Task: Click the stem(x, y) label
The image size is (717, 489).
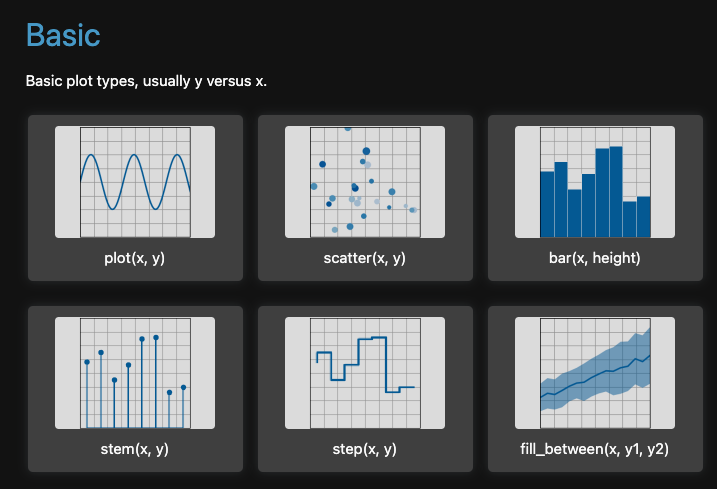Action: [x=135, y=449]
